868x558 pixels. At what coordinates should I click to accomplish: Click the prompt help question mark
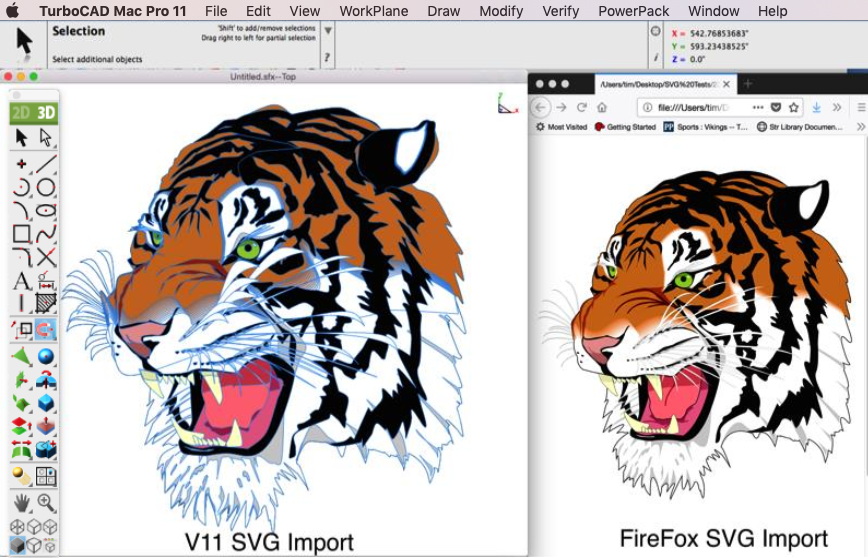click(x=327, y=58)
